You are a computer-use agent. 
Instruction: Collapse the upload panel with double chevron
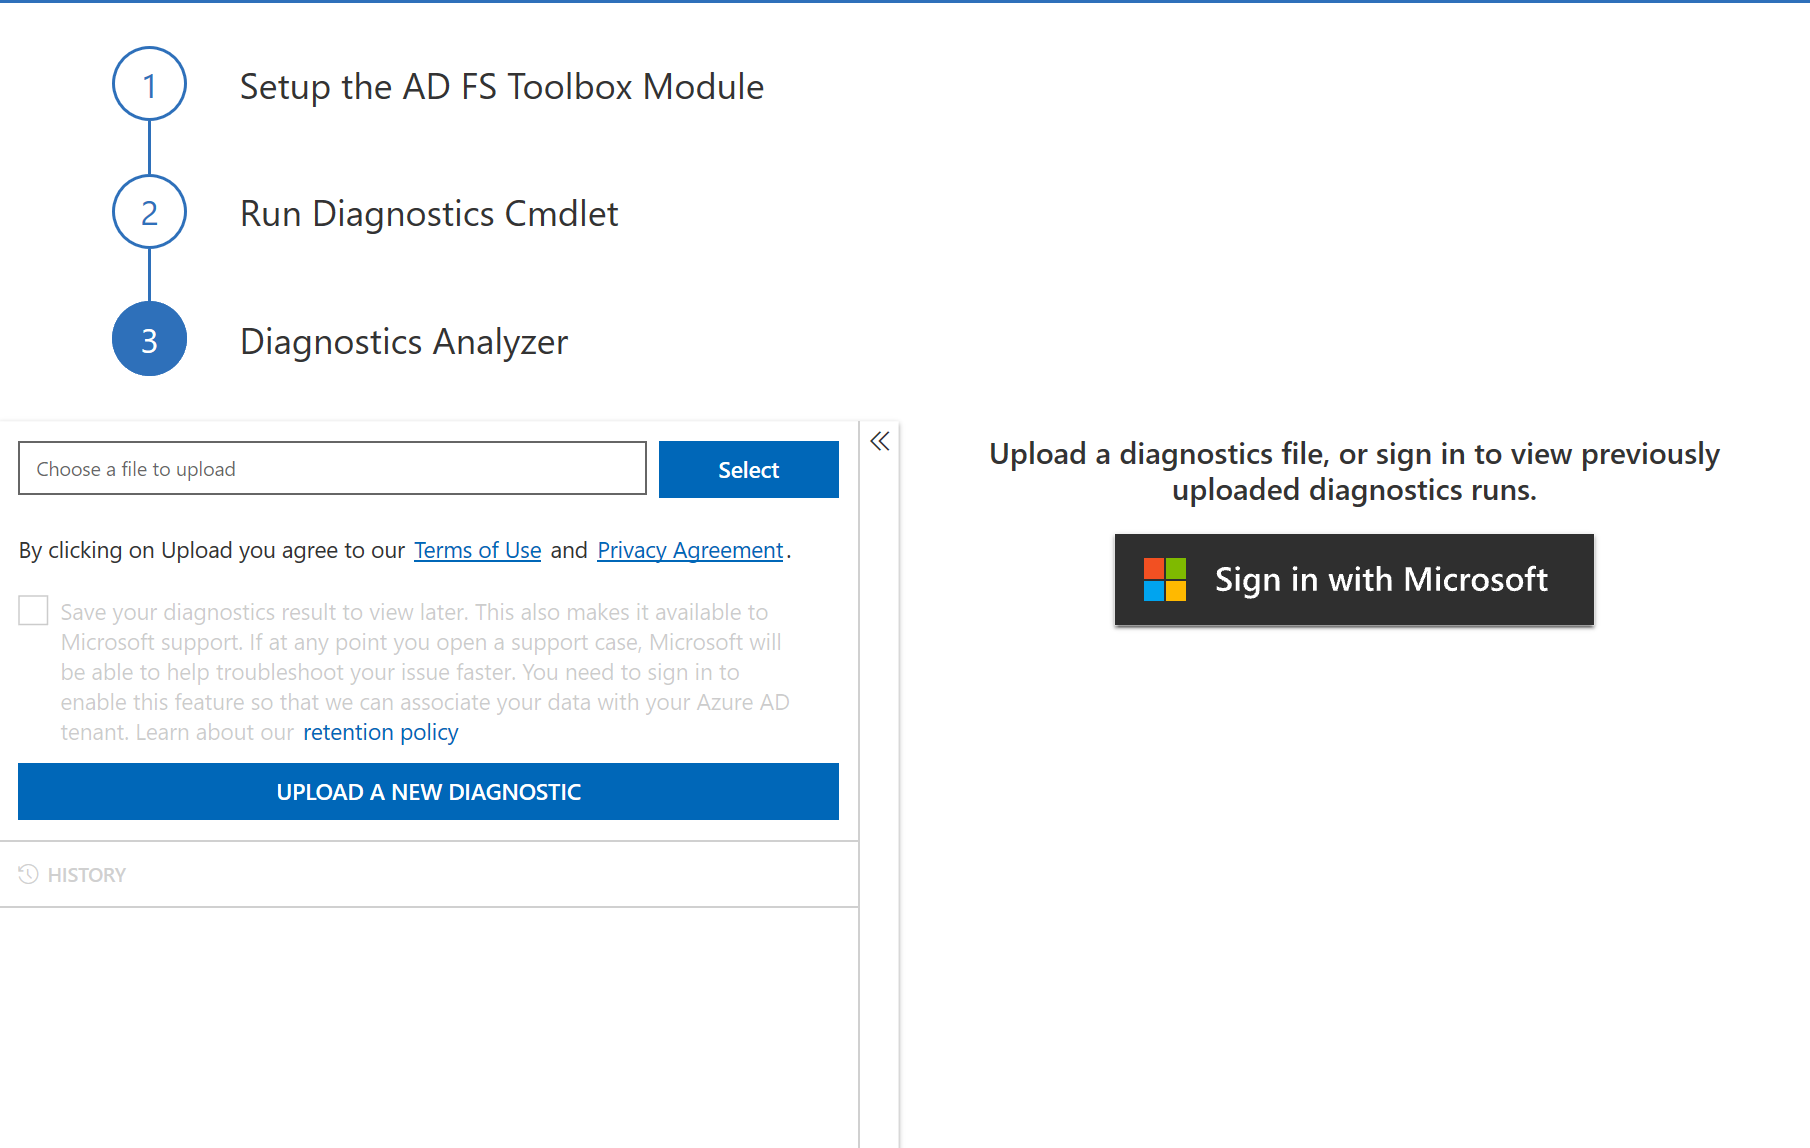pos(880,441)
